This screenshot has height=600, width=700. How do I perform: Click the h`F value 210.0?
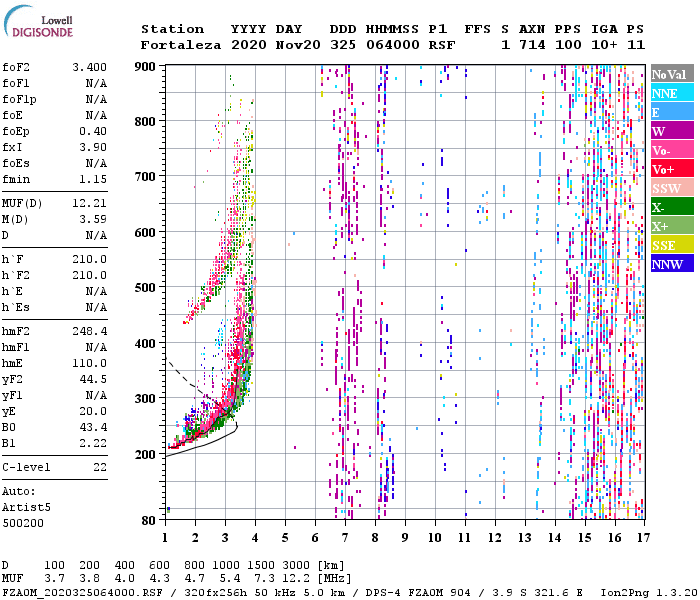point(90,259)
